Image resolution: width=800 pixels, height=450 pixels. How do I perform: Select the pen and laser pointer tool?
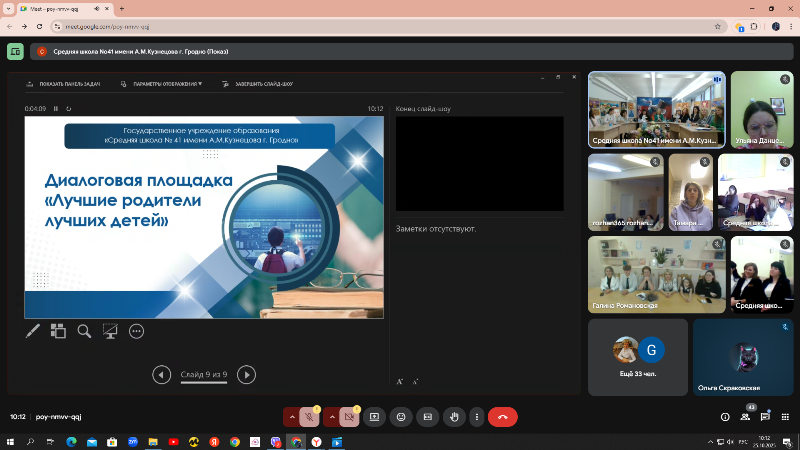coord(33,331)
